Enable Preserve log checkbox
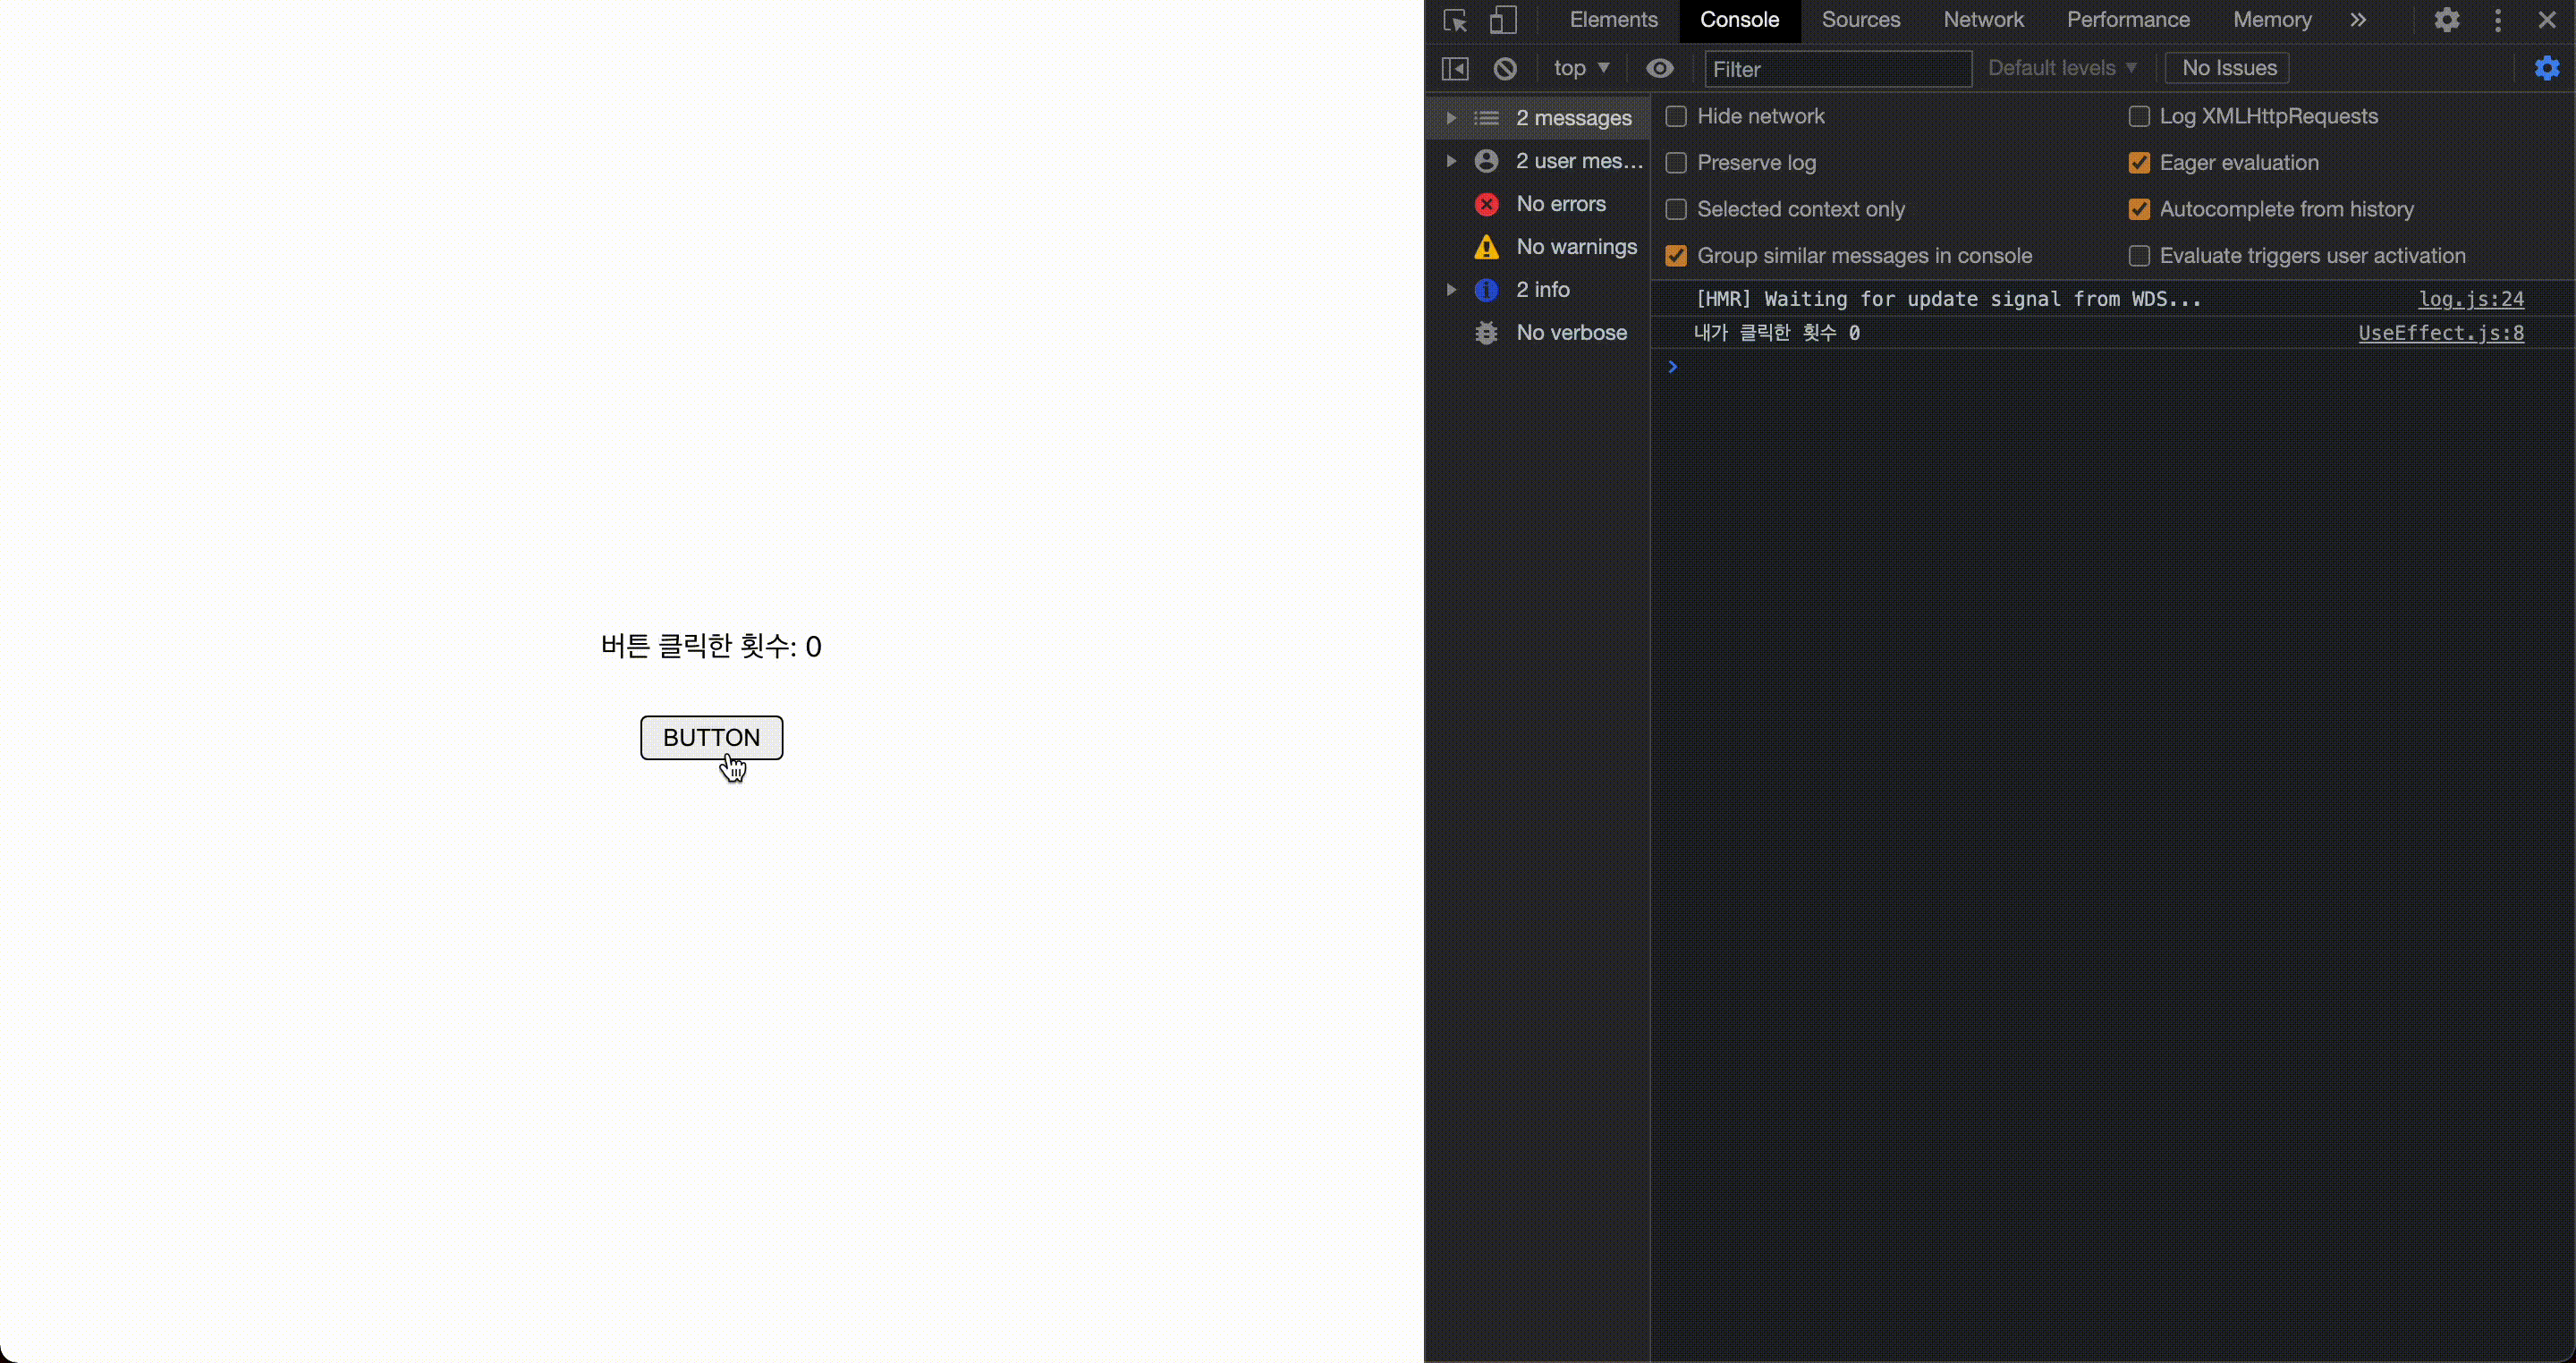 point(1674,162)
